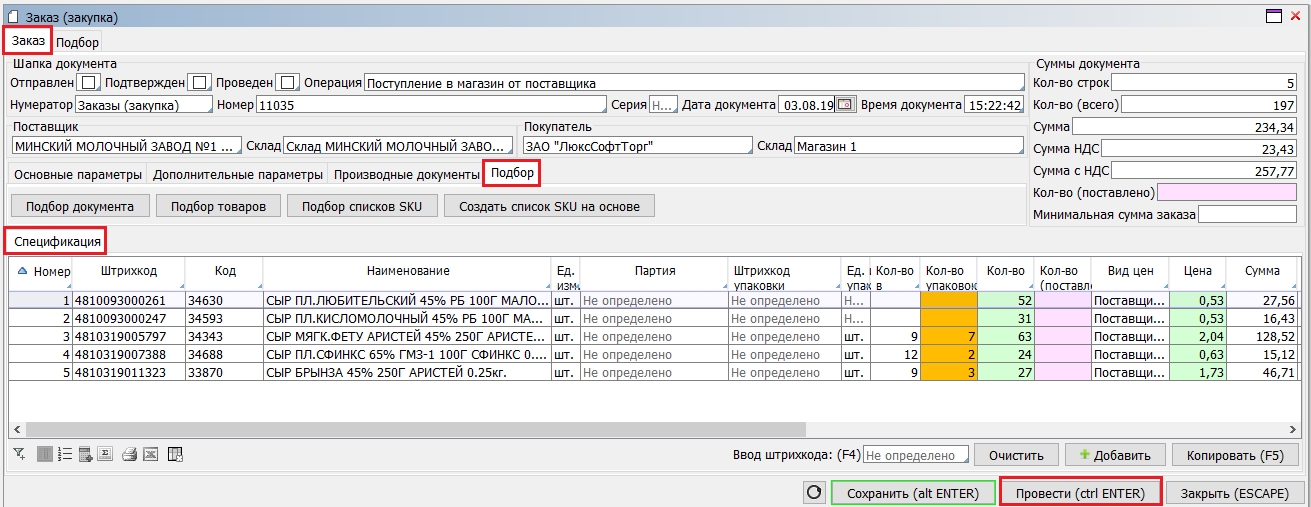
Task: Click the barcode input field (F4)
Action: (x=915, y=455)
